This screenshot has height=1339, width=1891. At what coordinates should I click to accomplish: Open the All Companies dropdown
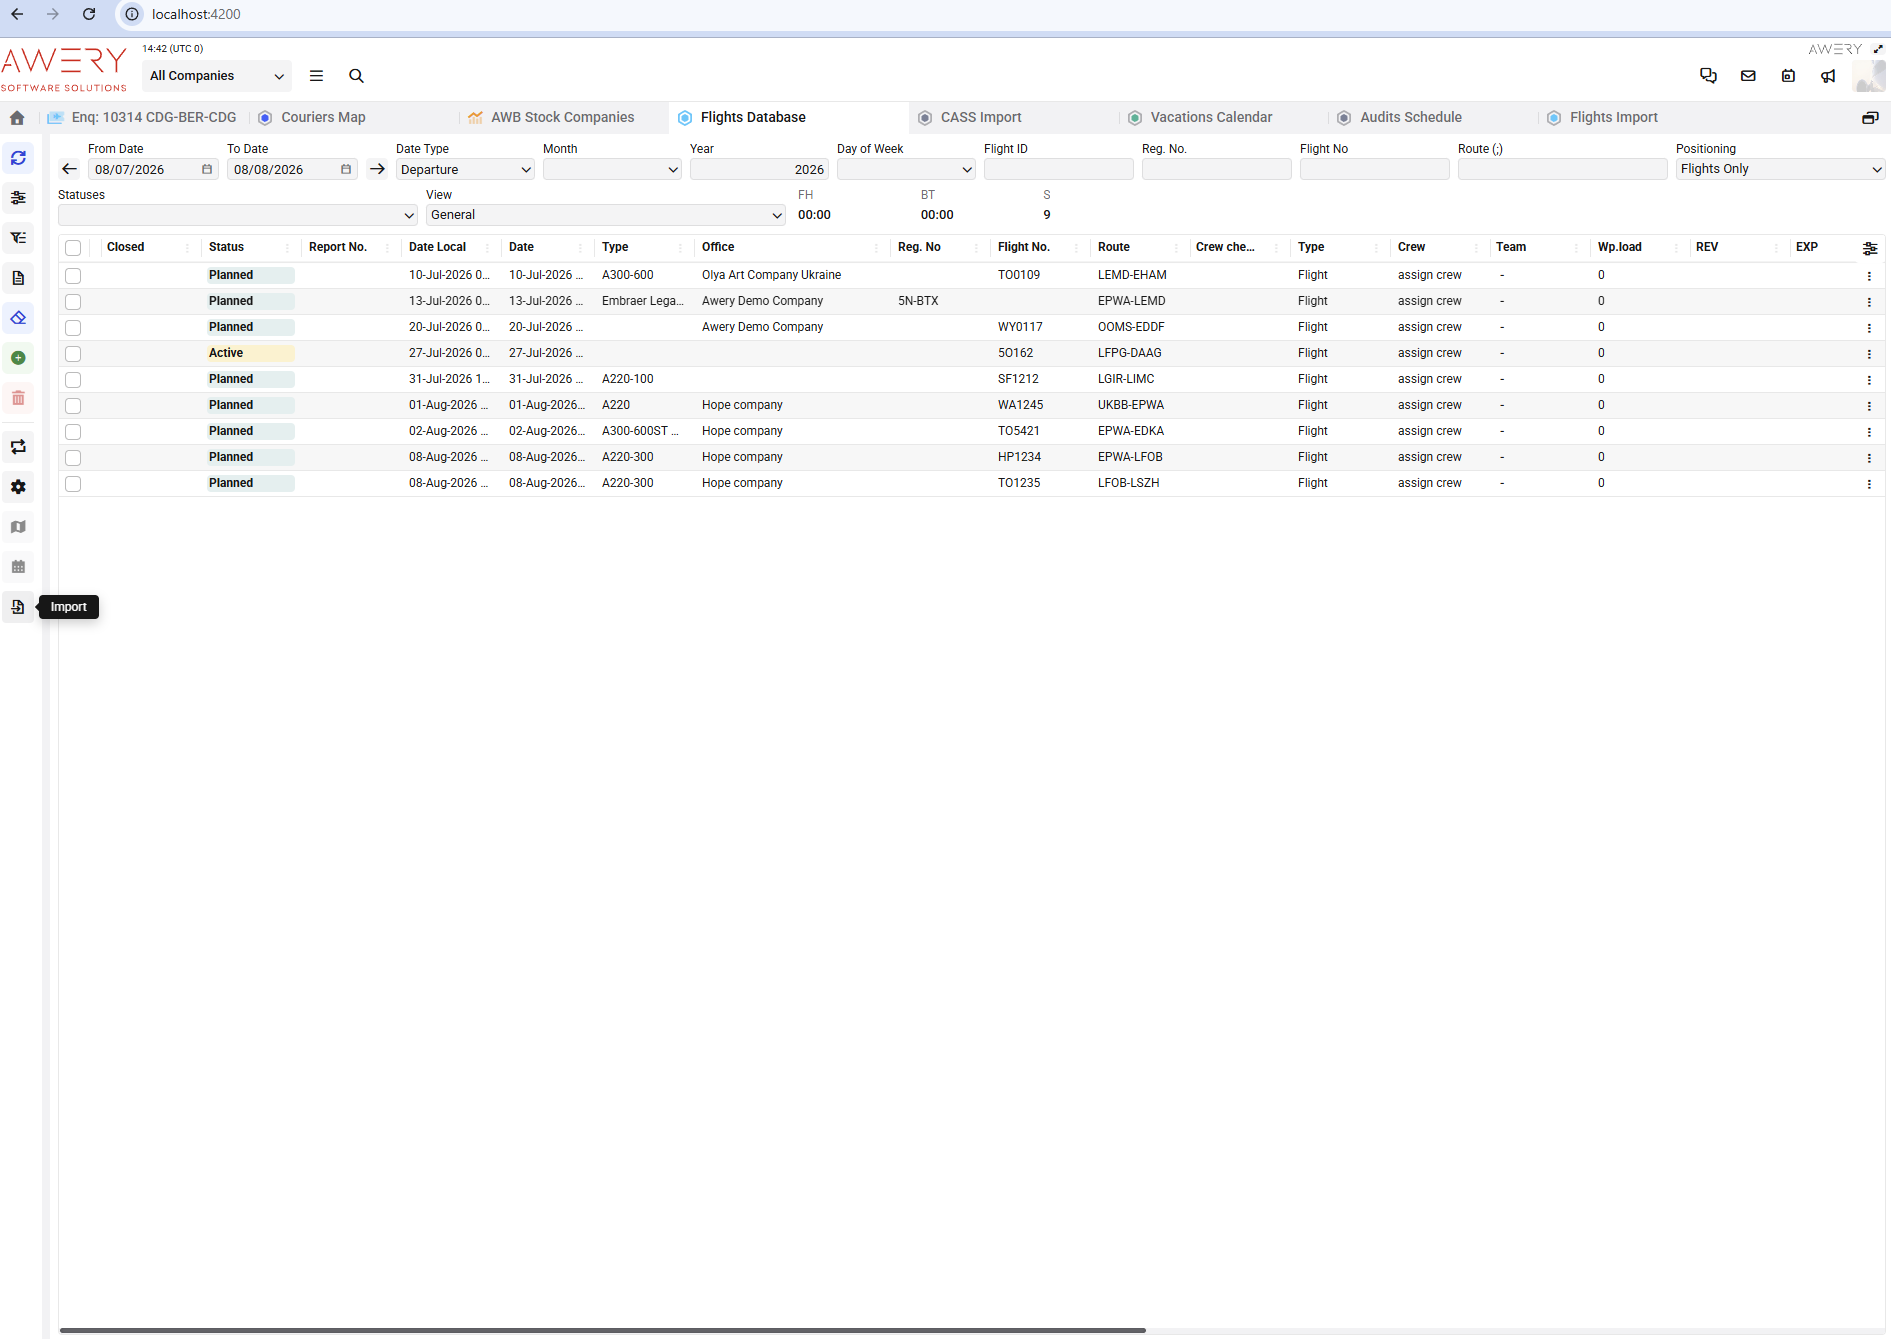(216, 76)
